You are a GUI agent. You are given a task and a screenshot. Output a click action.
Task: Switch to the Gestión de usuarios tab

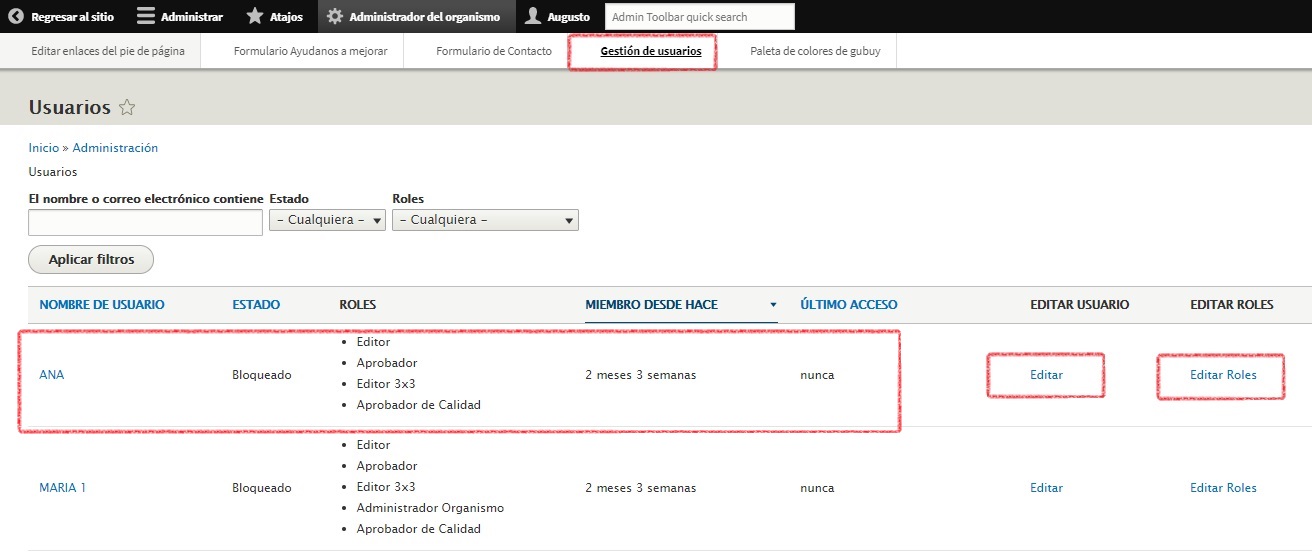650,51
